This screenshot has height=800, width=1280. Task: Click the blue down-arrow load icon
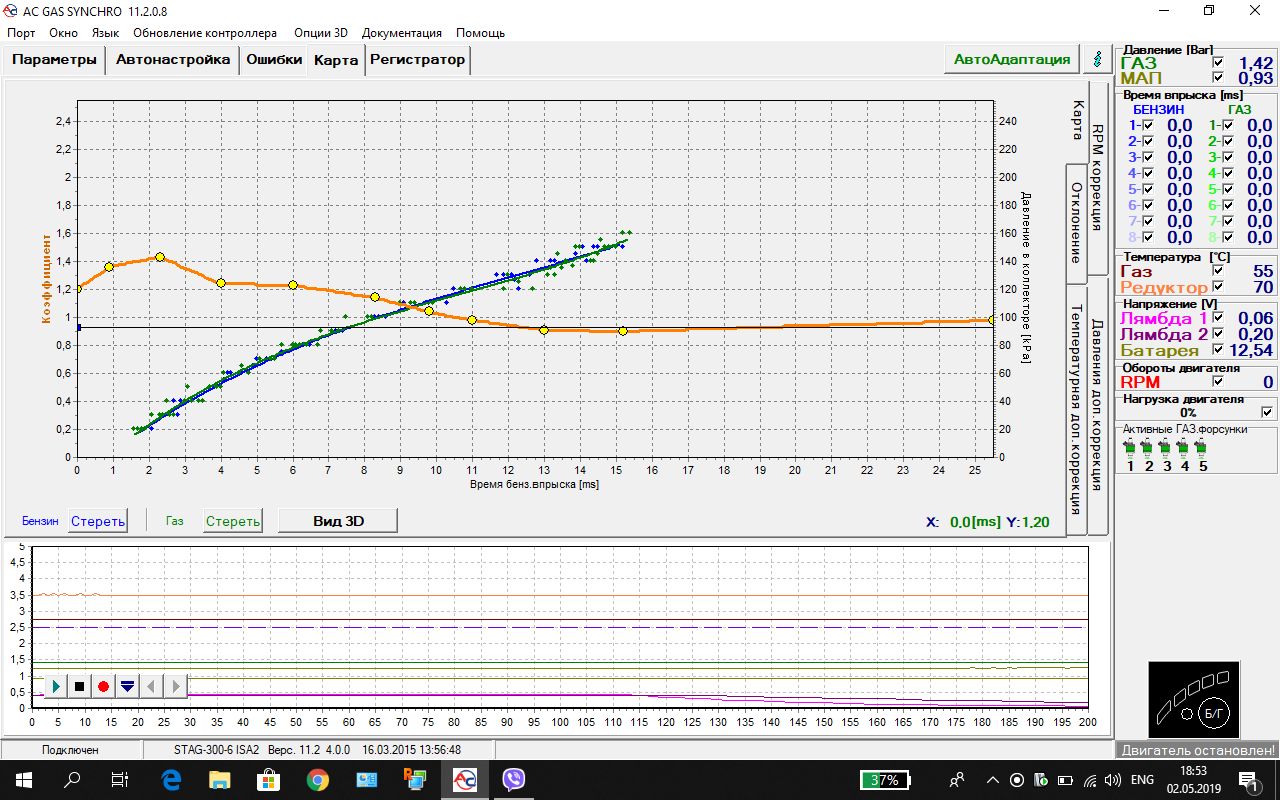(127, 686)
